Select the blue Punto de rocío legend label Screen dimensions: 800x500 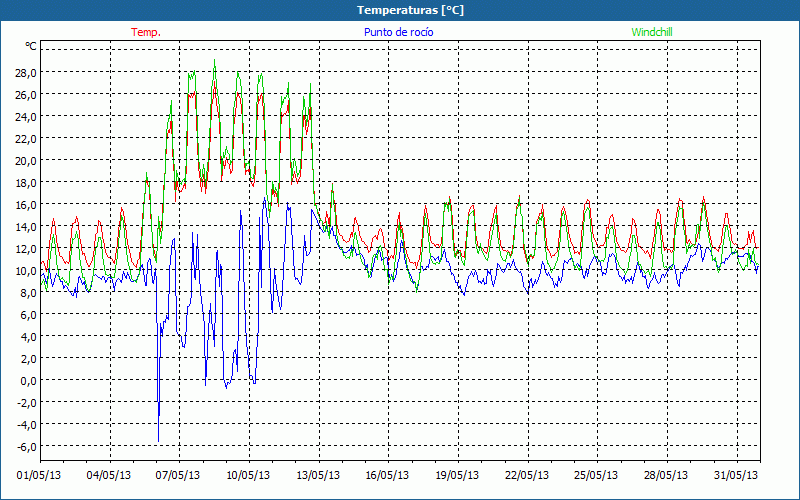tap(398, 32)
